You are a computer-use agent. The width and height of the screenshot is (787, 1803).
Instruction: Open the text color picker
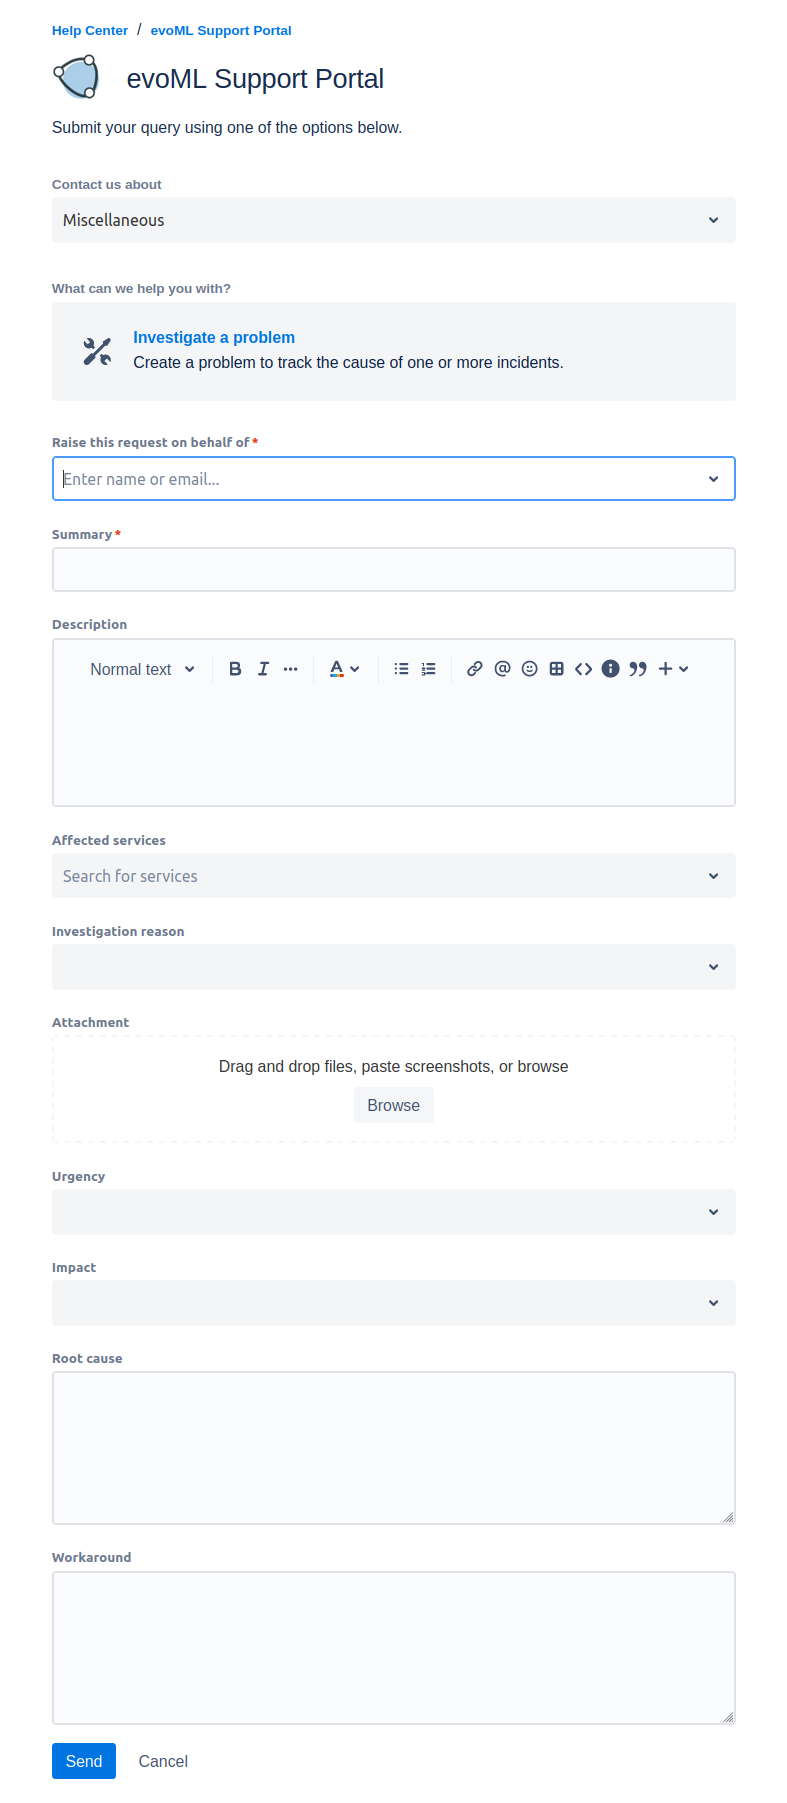click(x=344, y=669)
